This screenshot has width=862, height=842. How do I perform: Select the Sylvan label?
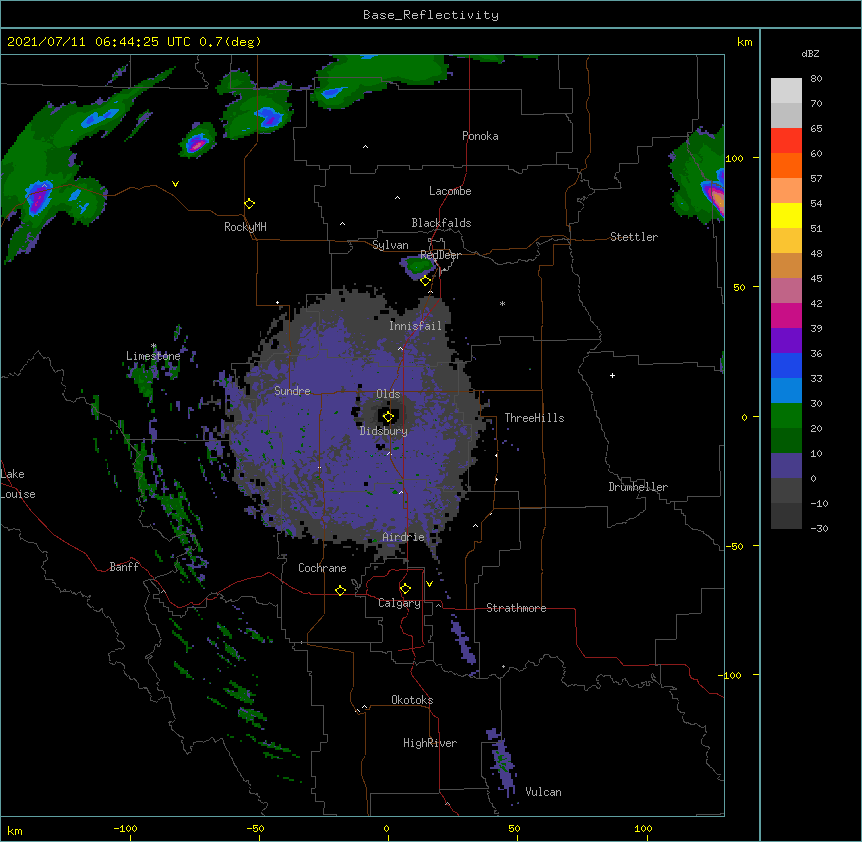390,245
